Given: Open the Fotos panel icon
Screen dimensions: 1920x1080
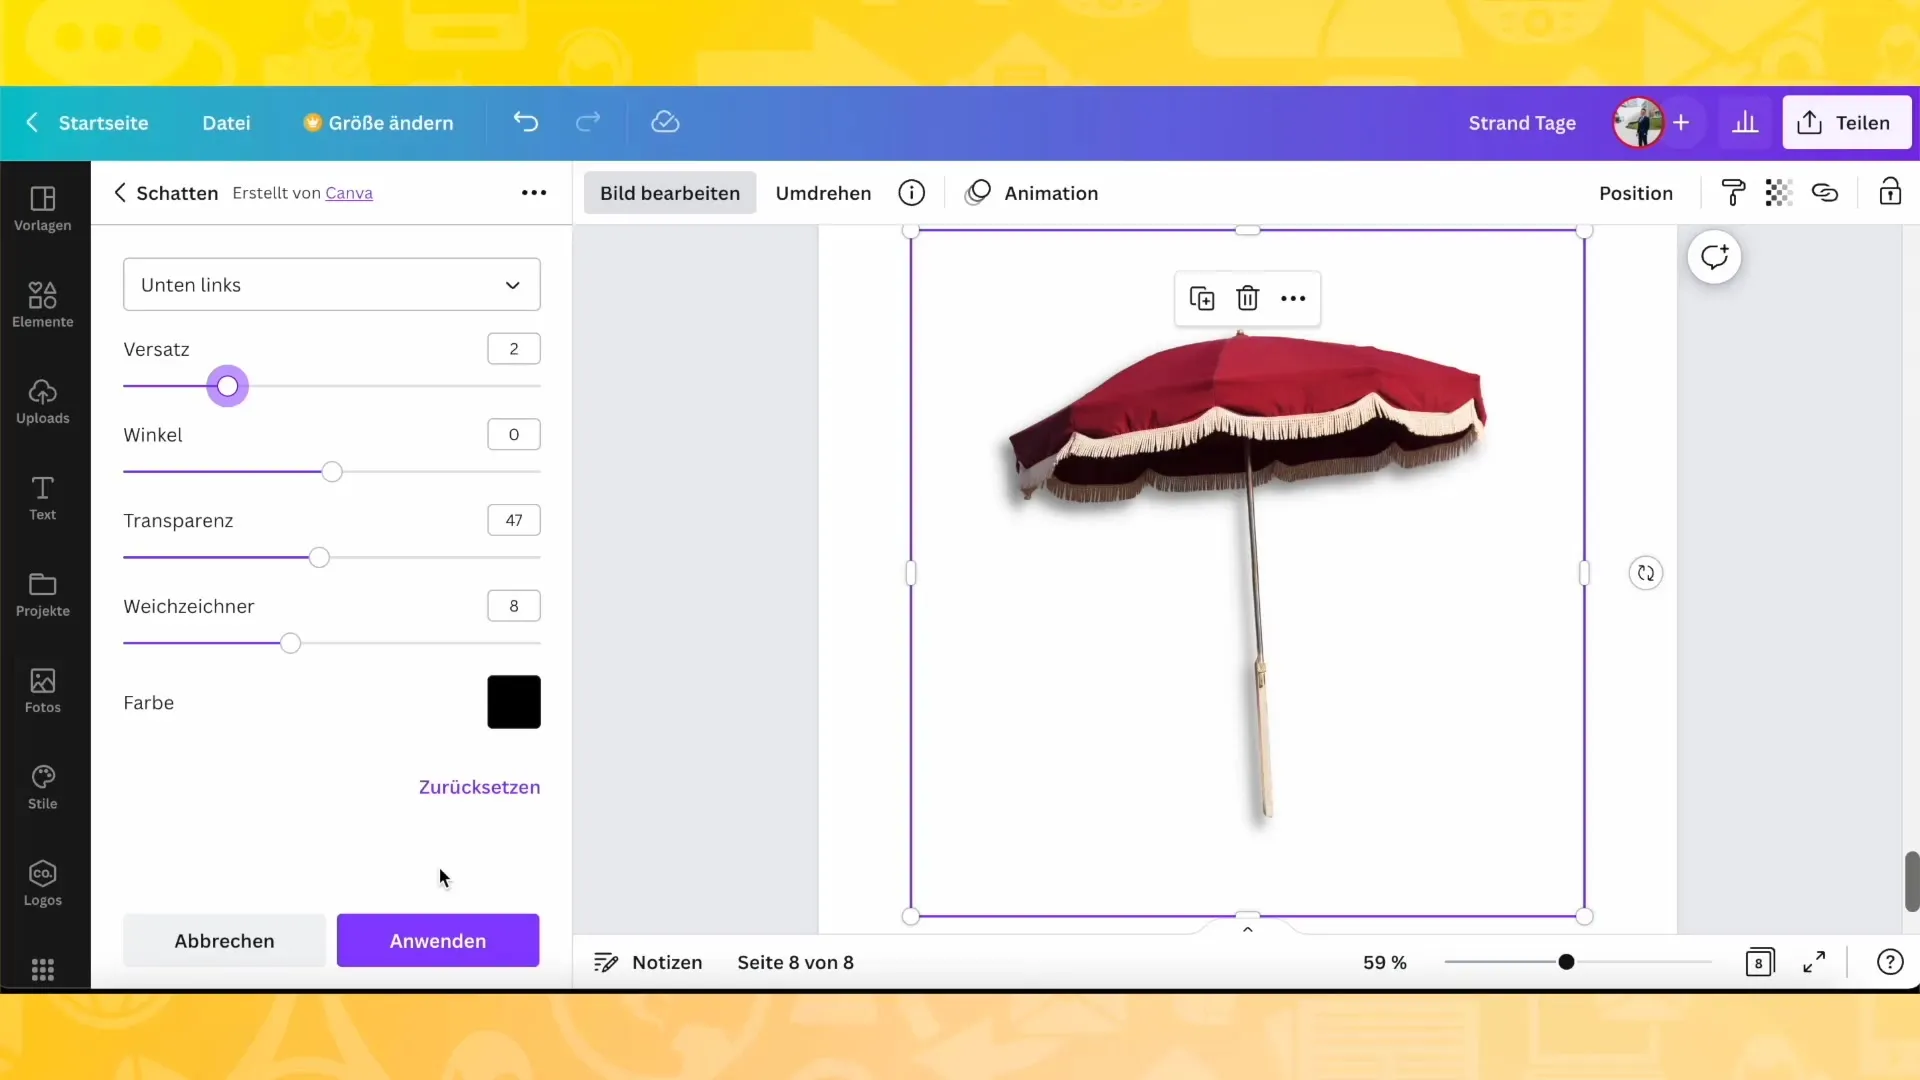Looking at the screenshot, I should click(x=42, y=691).
